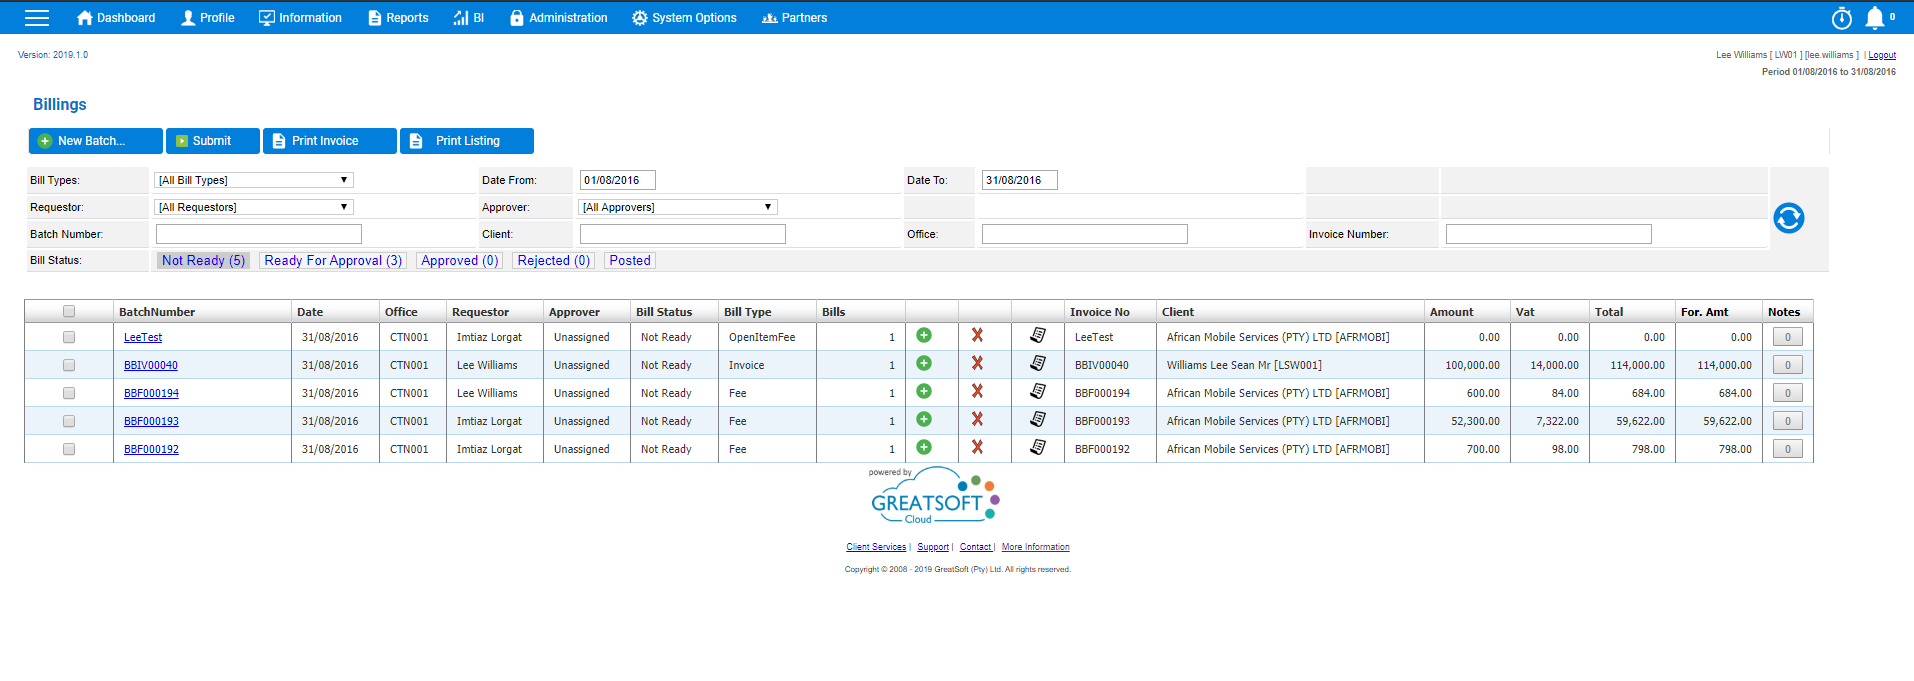Check the box for BBIV00040 batch

pos(69,365)
